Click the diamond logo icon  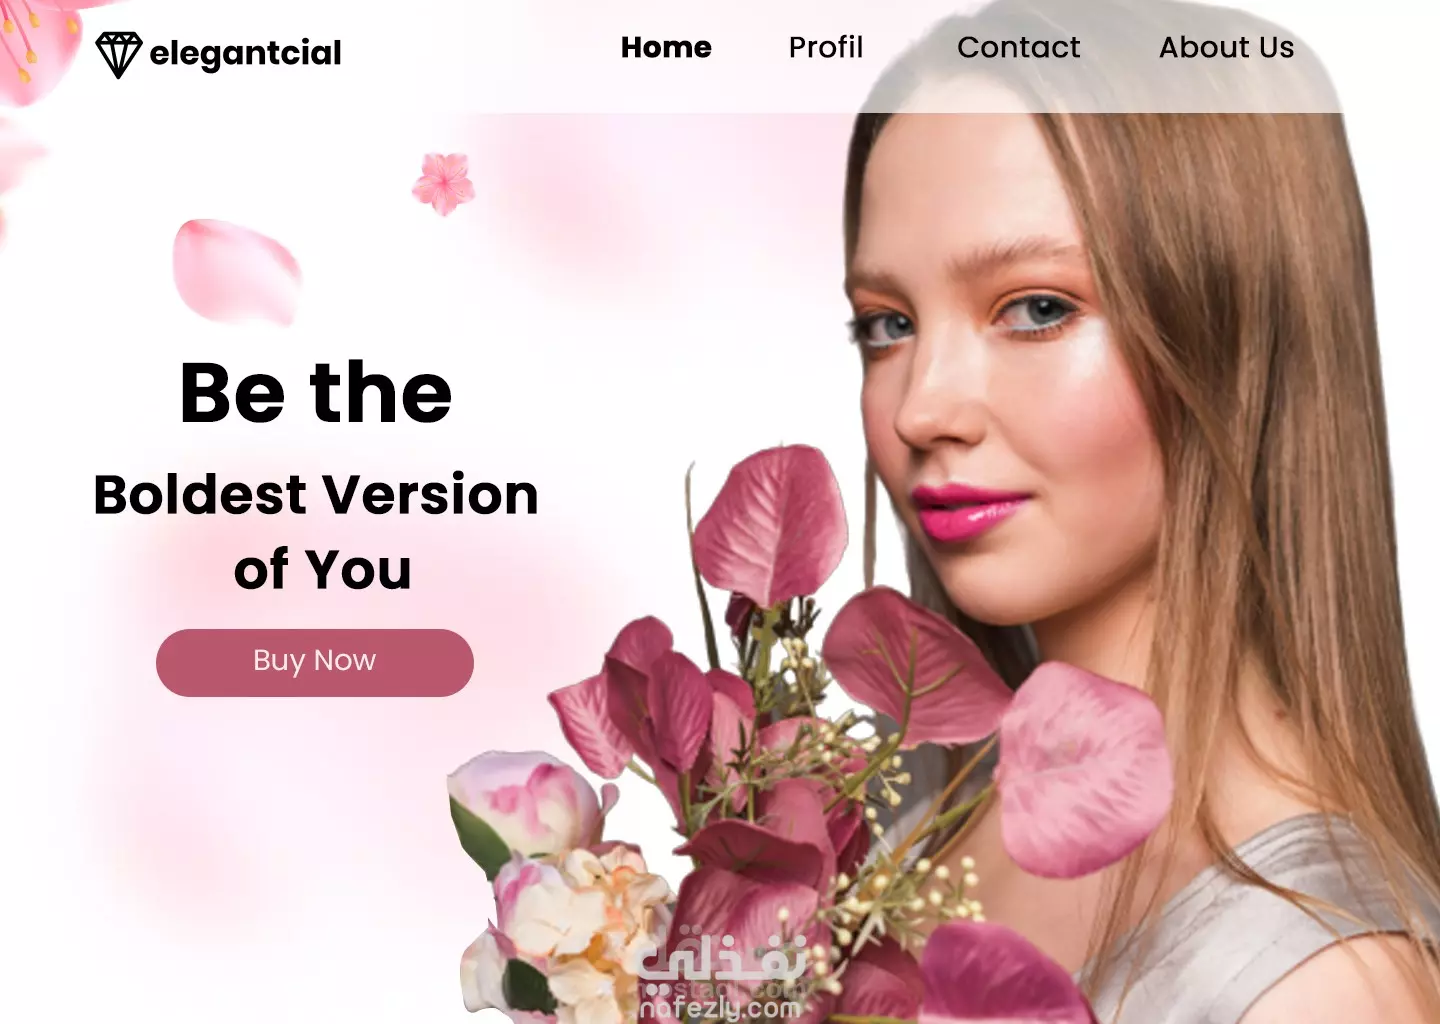click(118, 54)
